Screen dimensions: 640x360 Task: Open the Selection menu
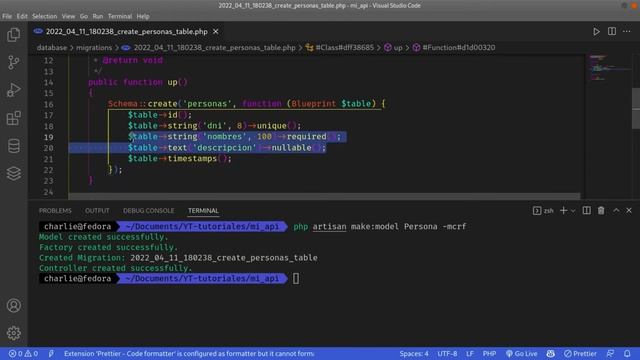click(x=44, y=16)
